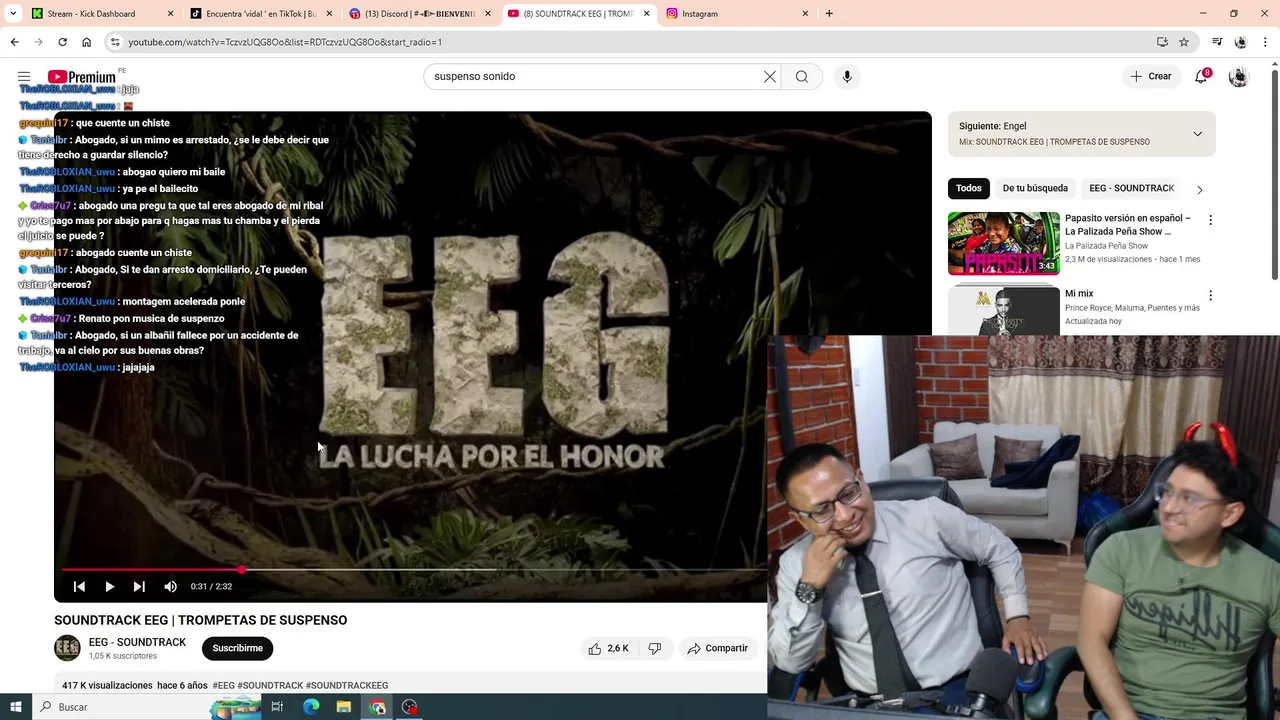Open the YouTube hamburger guide menu
This screenshot has height=720, width=1280.
[24, 77]
